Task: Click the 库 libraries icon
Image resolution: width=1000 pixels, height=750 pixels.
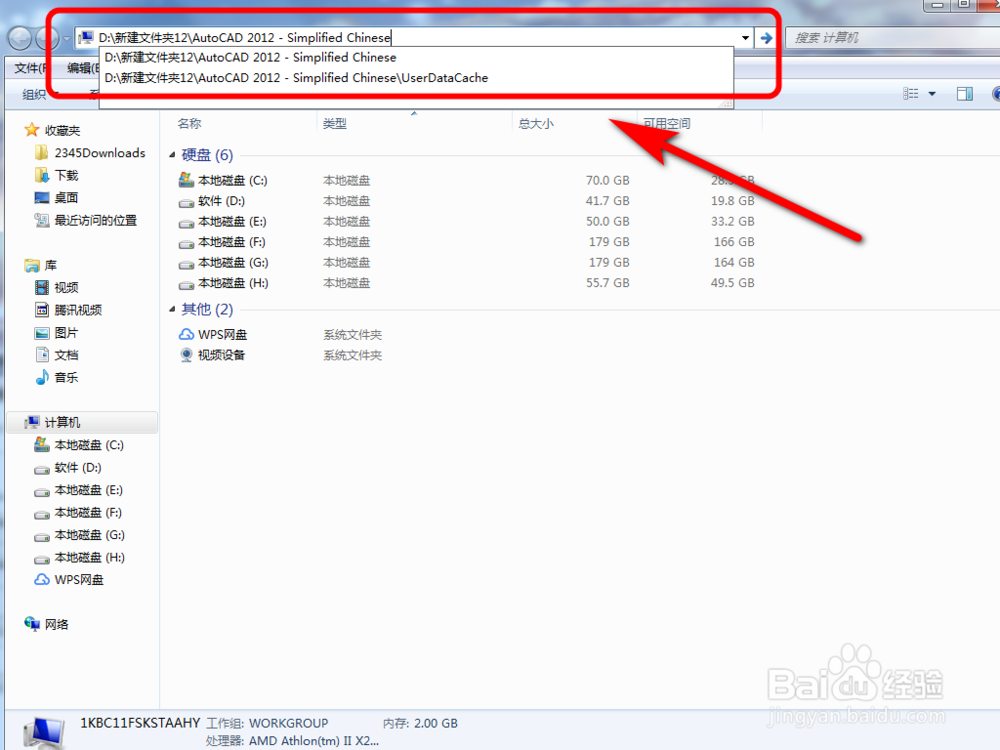Action: [x=31, y=265]
